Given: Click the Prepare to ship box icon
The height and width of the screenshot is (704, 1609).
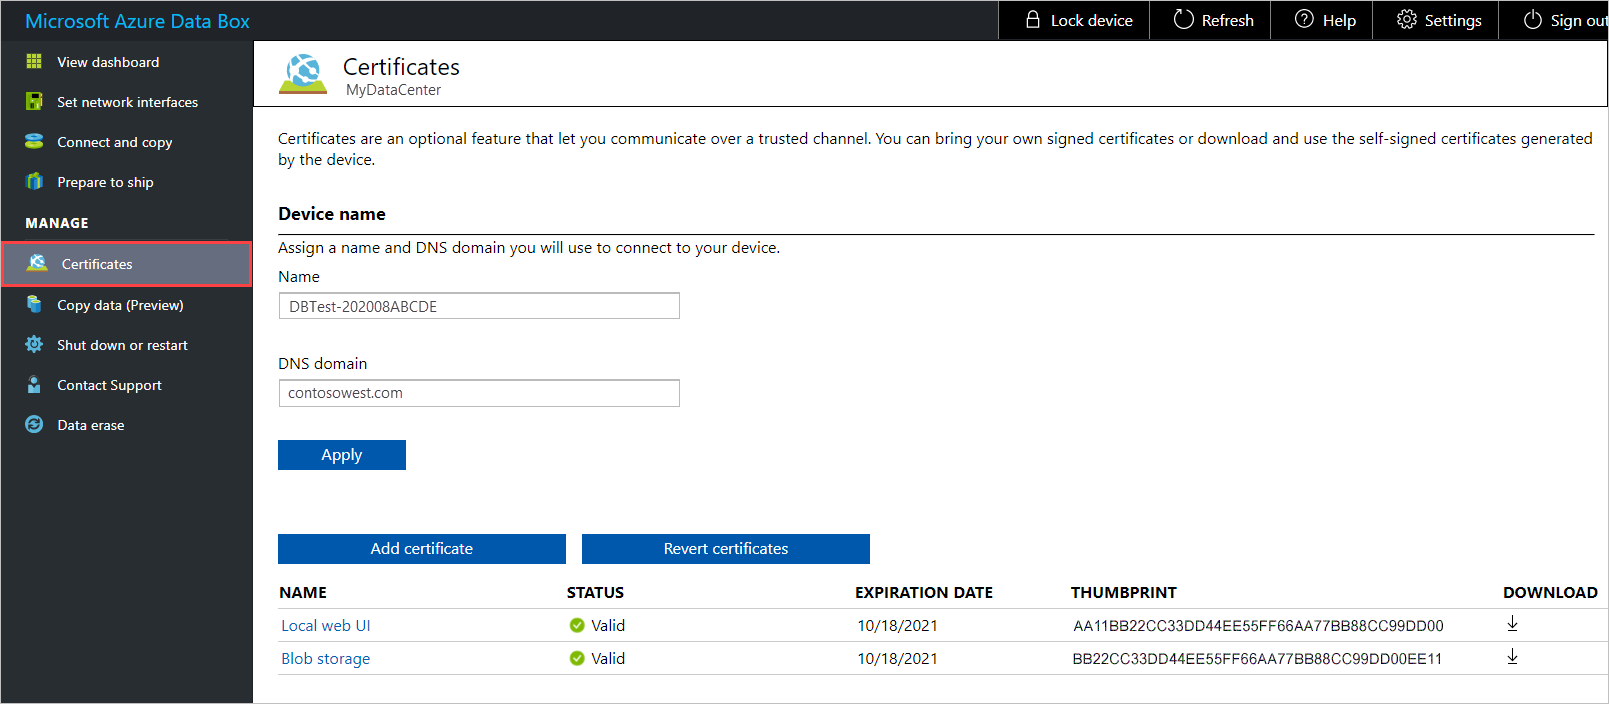Looking at the screenshot, I should [34, 182].
